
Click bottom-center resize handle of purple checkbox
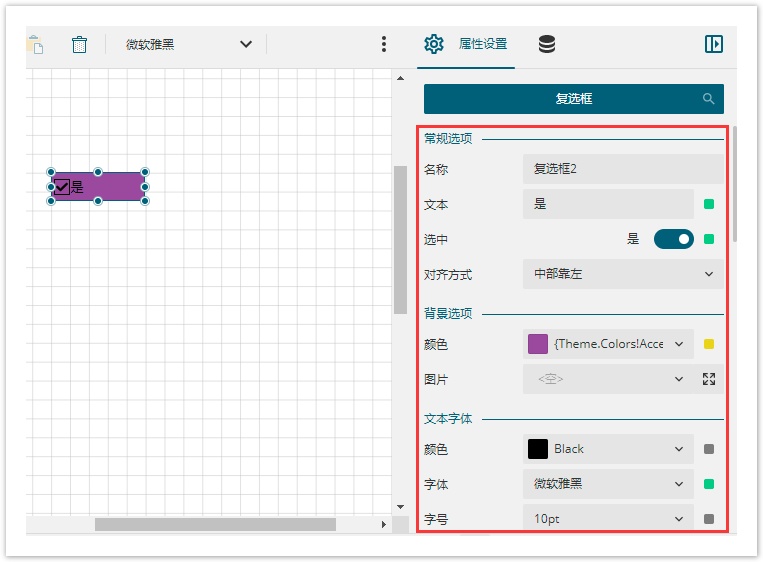(98, 201)
